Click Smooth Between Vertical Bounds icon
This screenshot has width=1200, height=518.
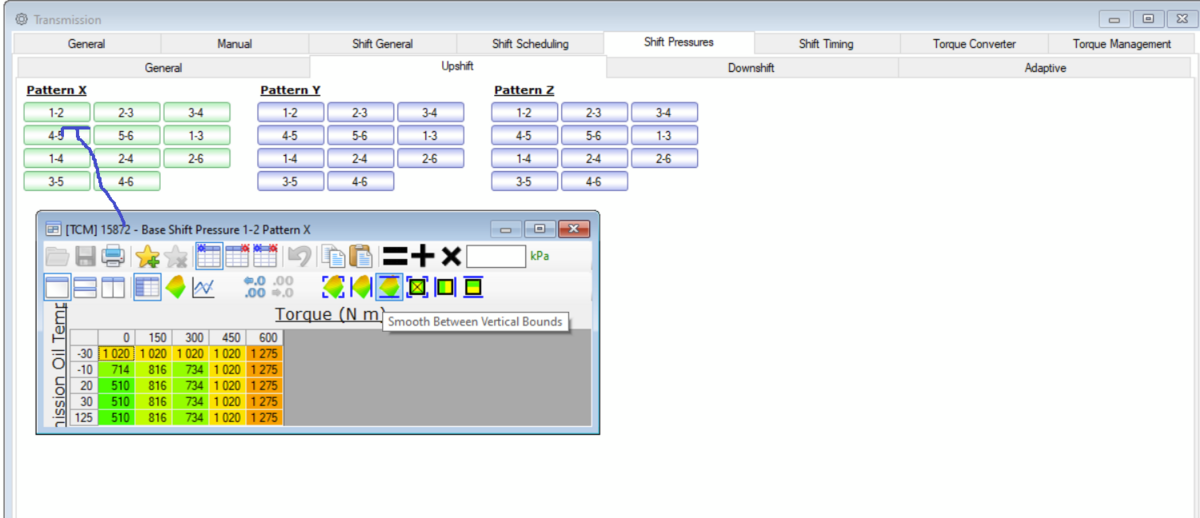tap(390, 288)
